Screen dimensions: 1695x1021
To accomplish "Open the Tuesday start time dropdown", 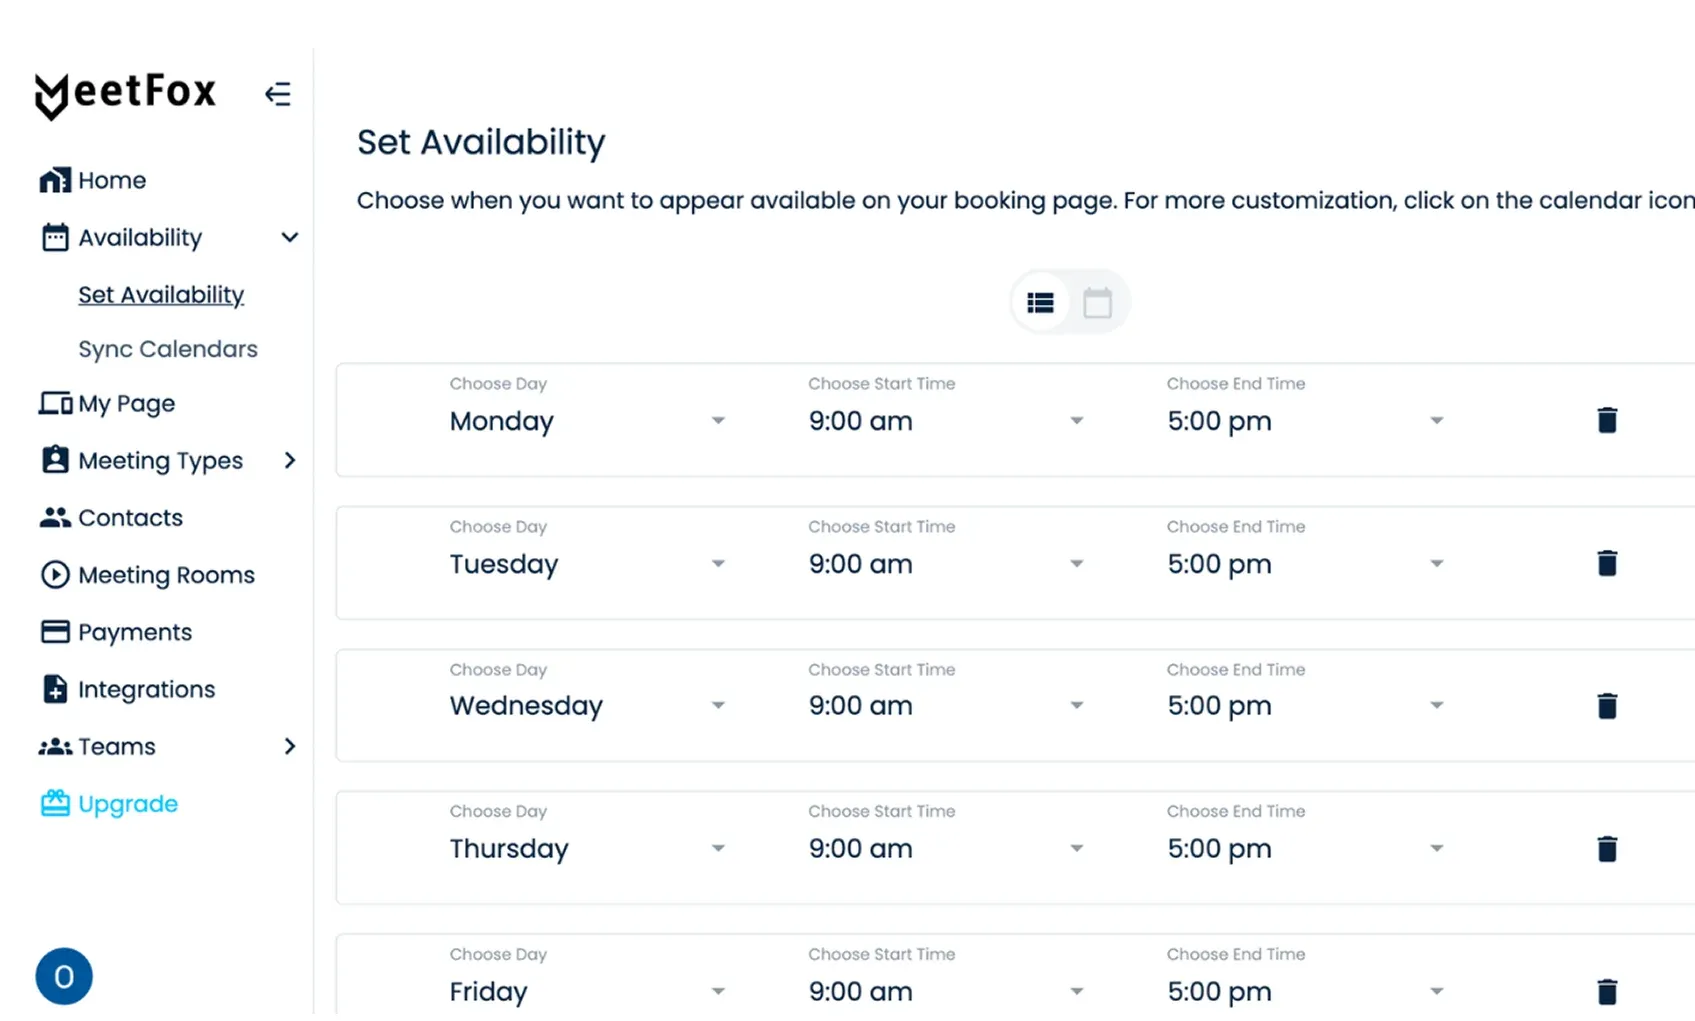I will pyautogui.click(x=946, y=564).
